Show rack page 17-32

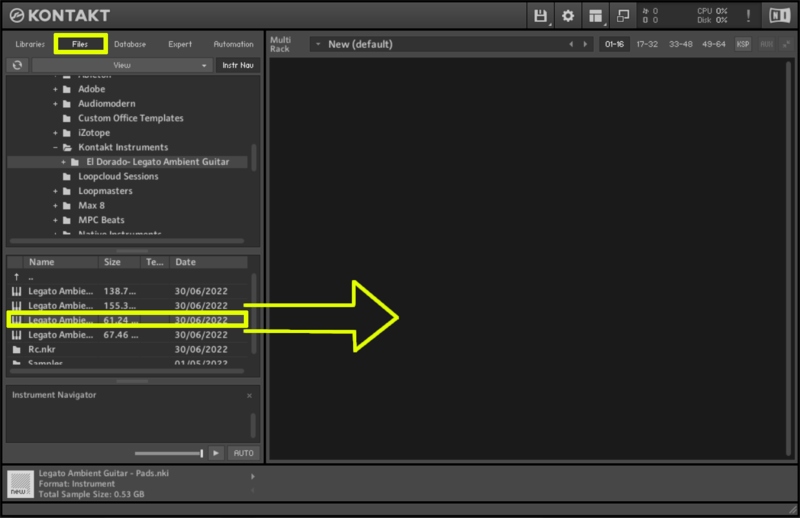click(x=647, y=44)
